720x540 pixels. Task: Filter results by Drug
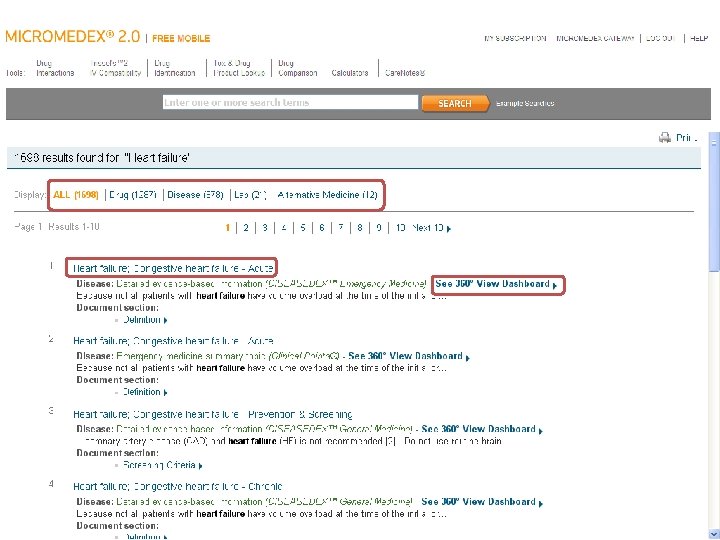(x=133, y=195)
